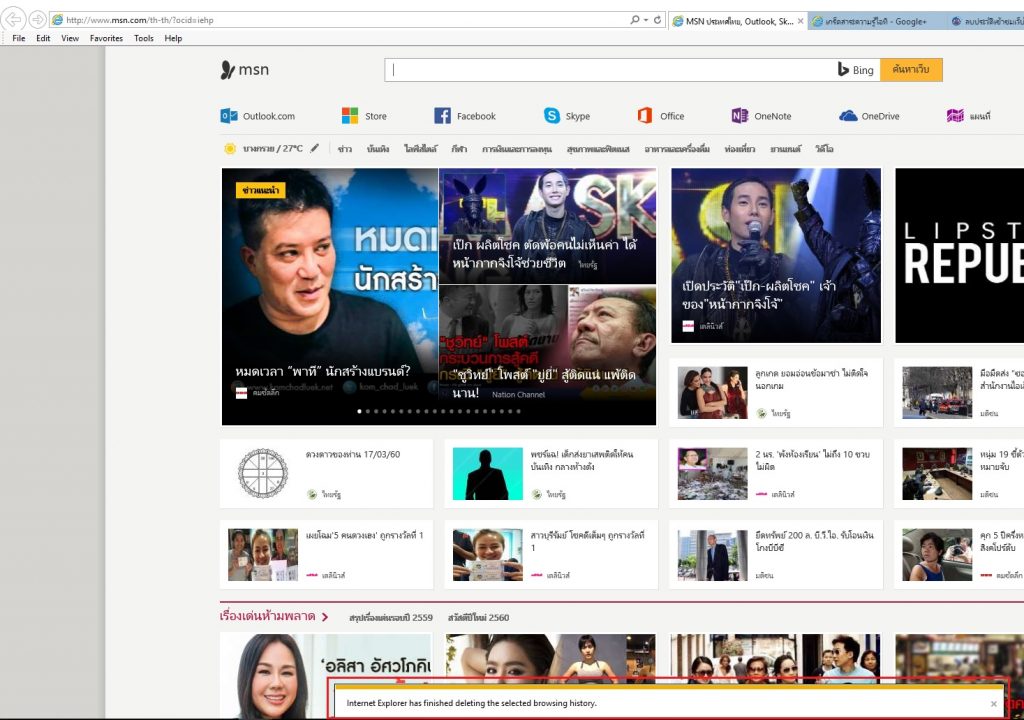1024x720 pixels.
Task: Open OneNote via its icon
Action: [738, 115]
